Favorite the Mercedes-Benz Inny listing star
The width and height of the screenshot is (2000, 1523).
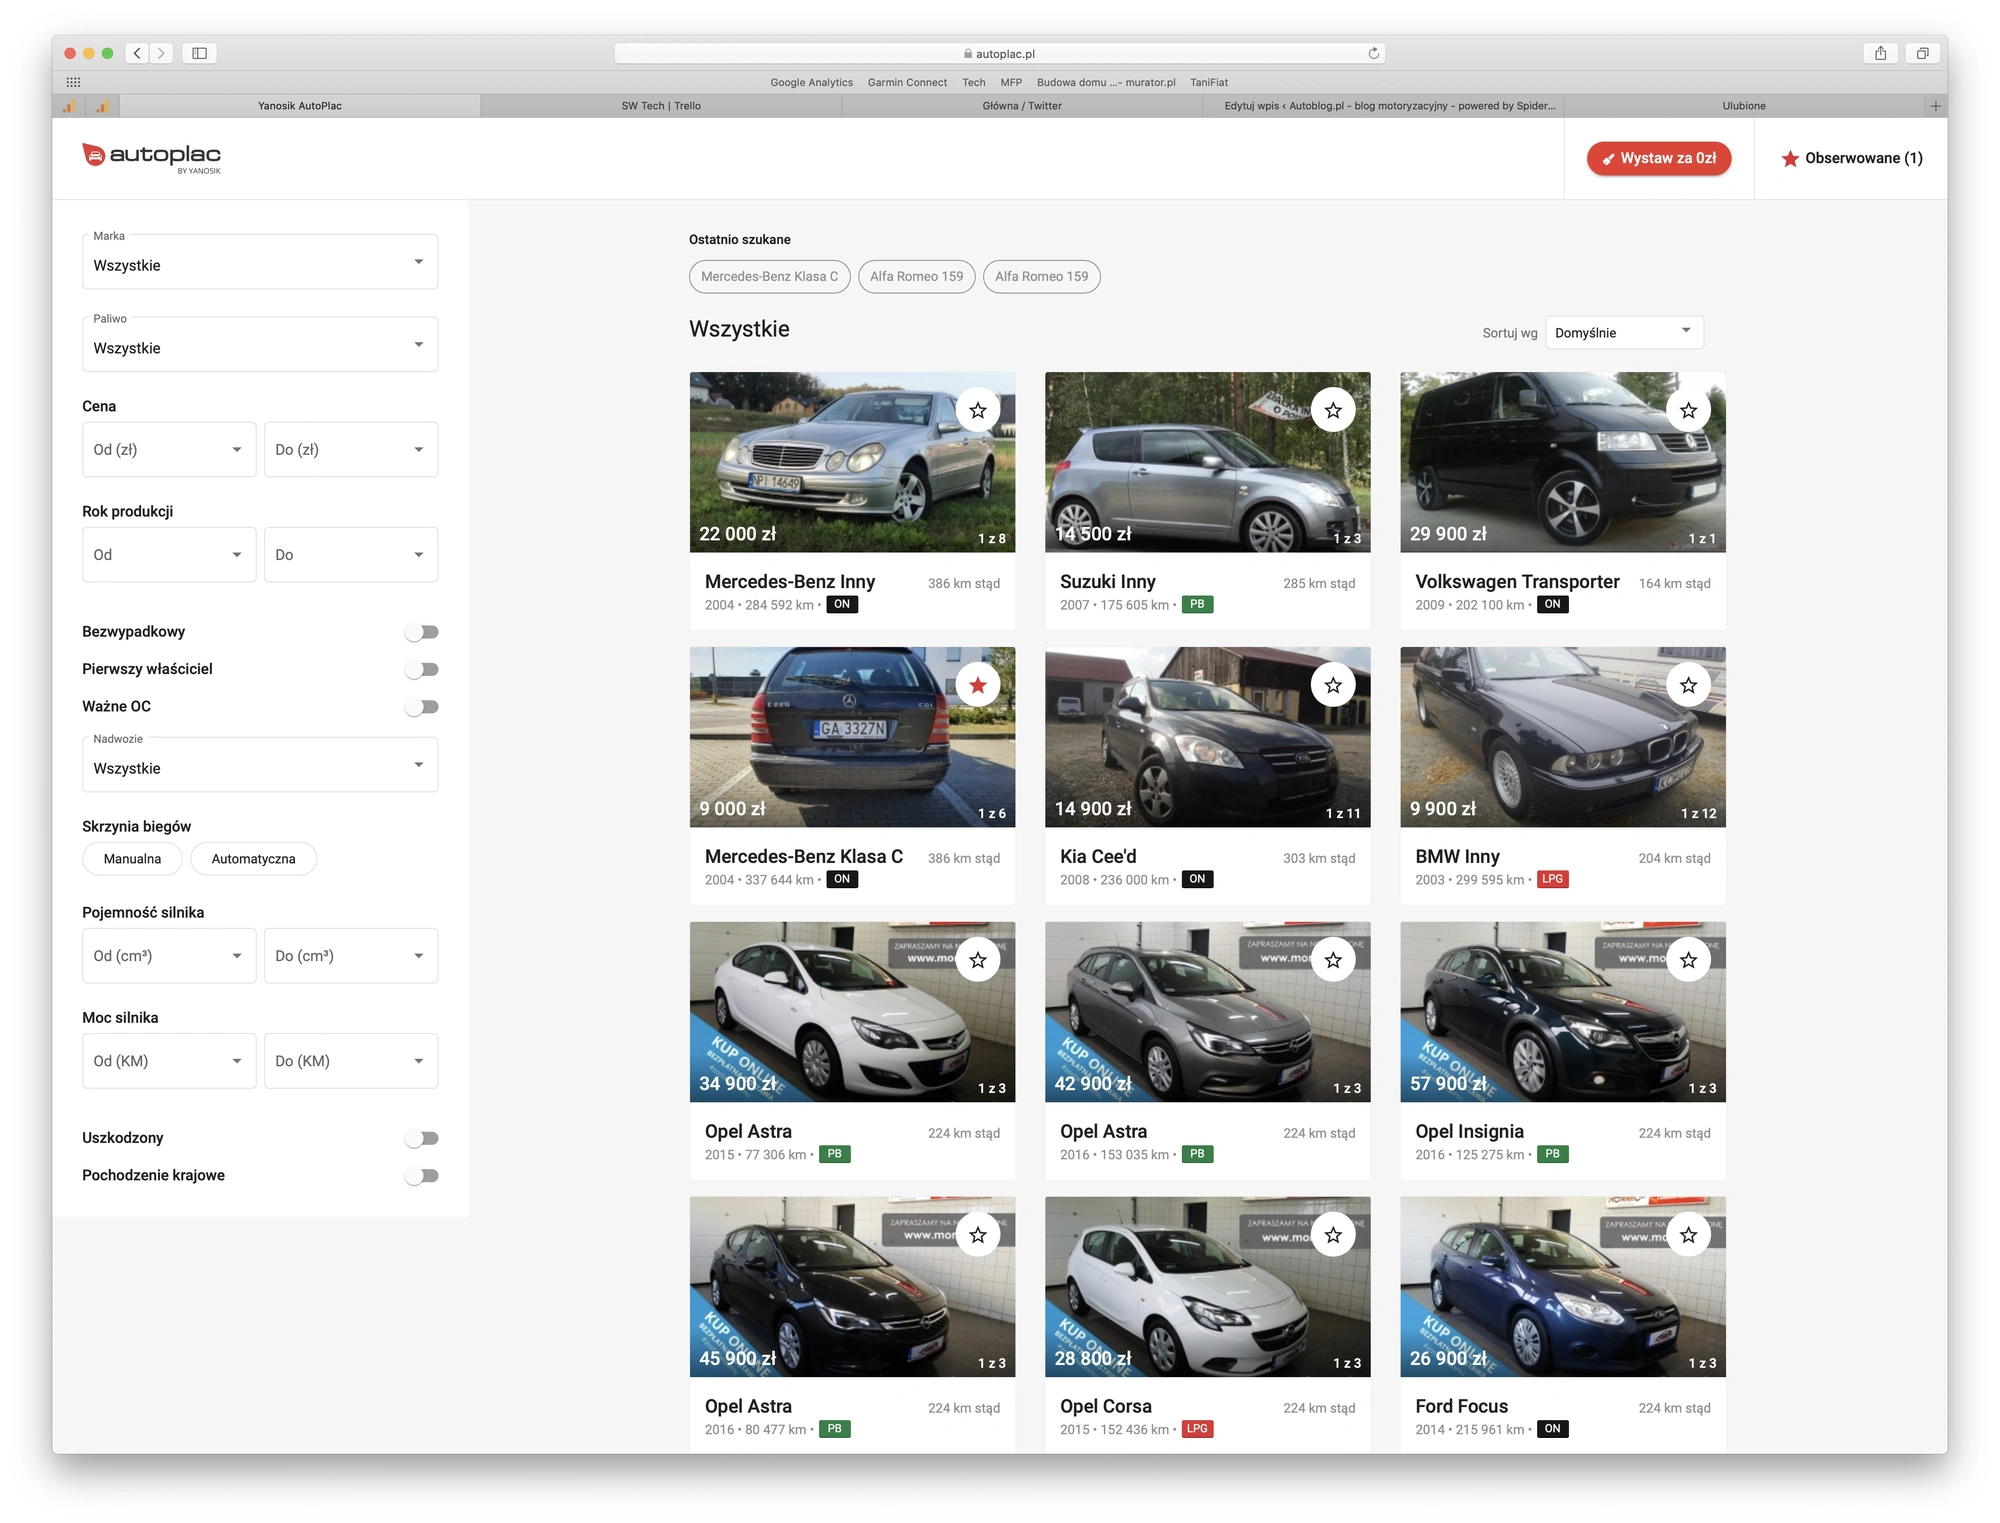coord(977,410)
